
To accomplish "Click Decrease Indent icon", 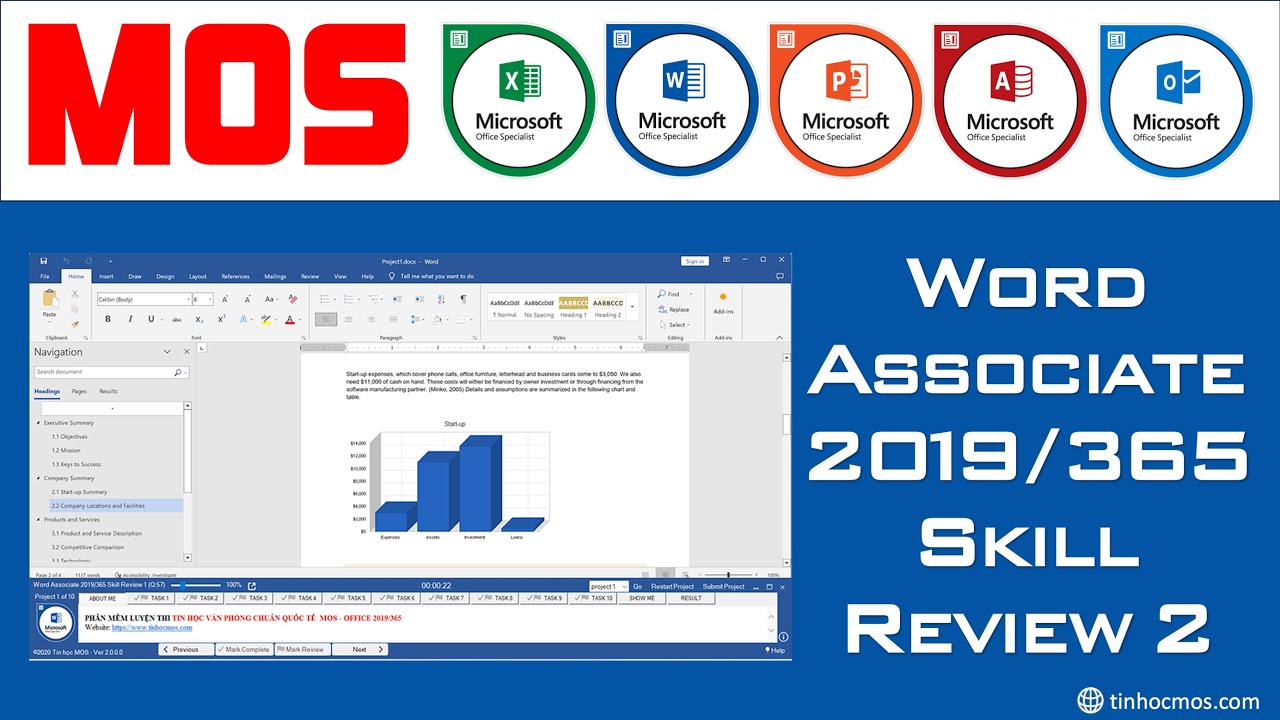I will [x=396, y=299].
